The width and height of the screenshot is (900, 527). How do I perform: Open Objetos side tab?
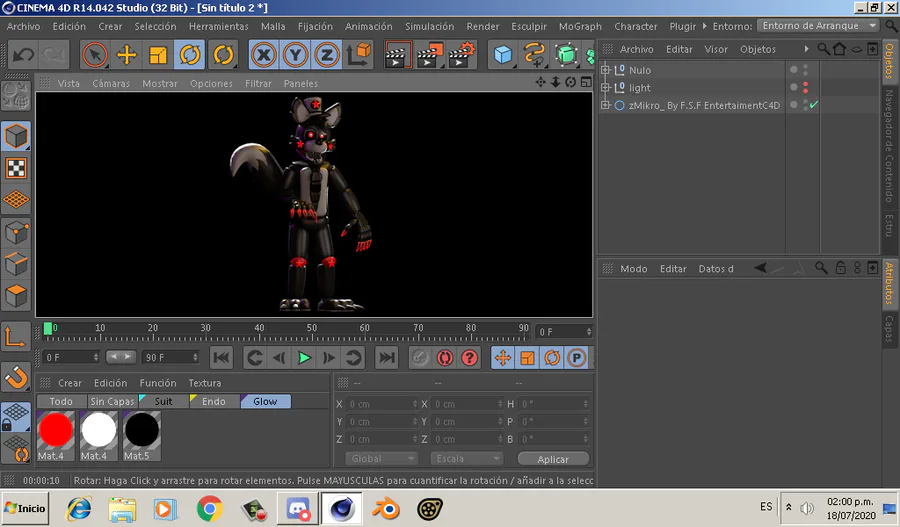pyautogui.click(x=890, y=60)
